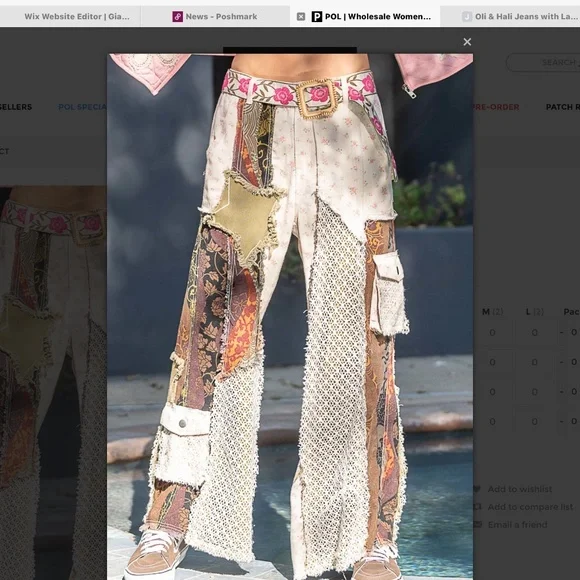Open the SELLERS menu item
The image size is (580, 580).
16,107
